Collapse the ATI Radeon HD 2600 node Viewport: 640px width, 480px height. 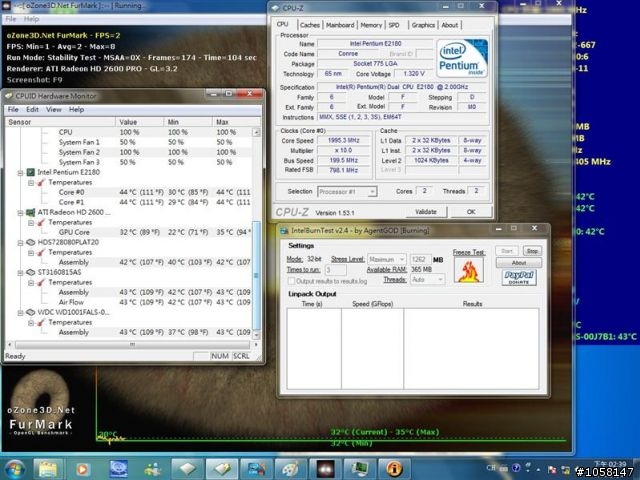(x=20, y=213)
